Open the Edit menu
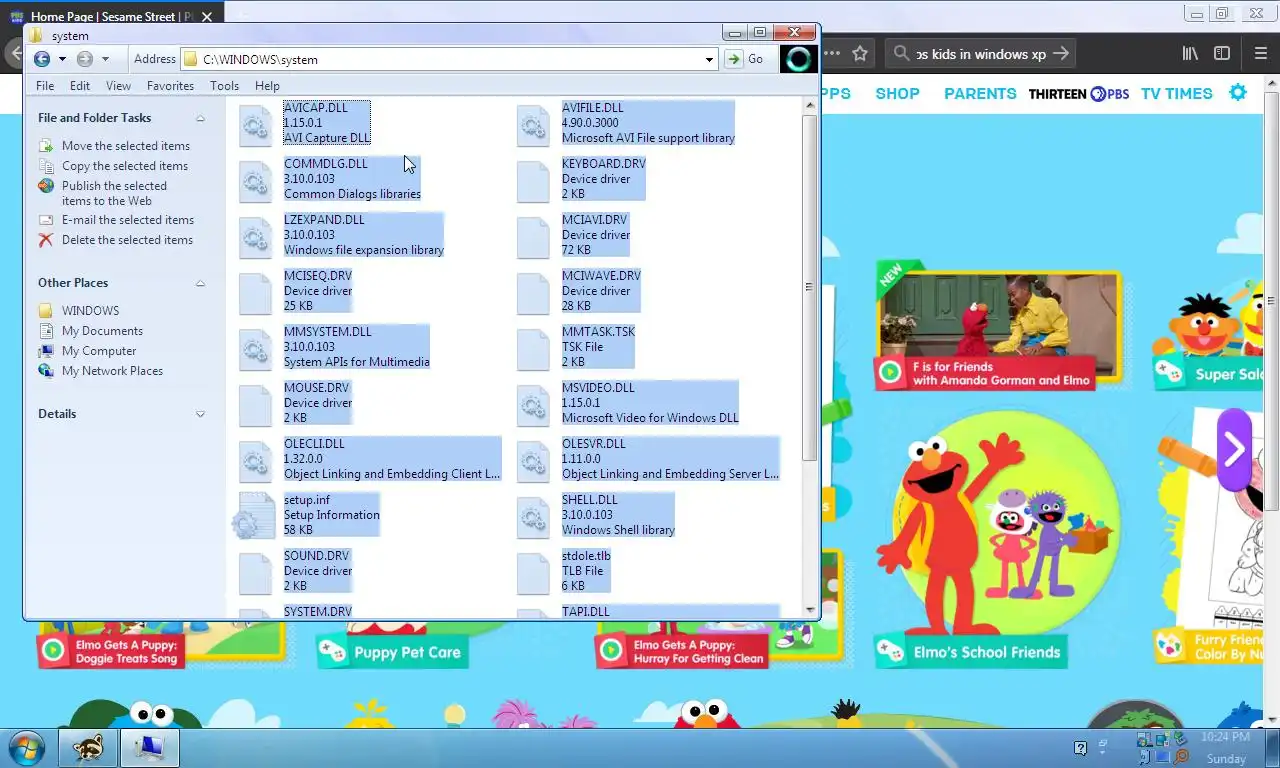Image resolution: width=1280 pixels, height=768 pixels. coord(80,86)
